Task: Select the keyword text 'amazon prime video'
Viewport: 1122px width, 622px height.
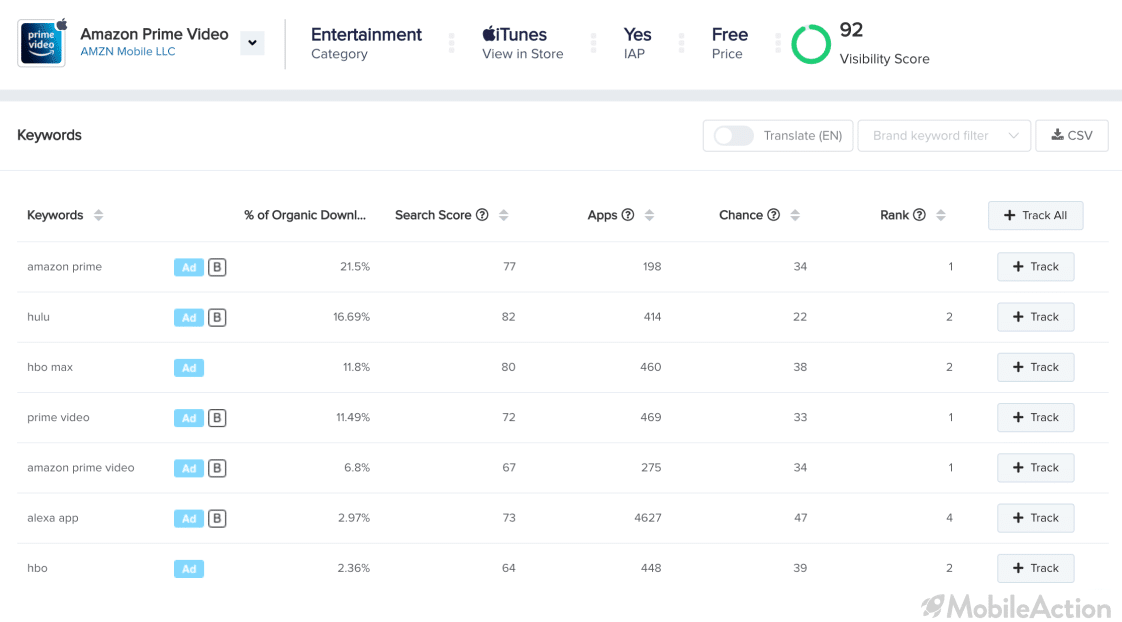Action: coord(81,467)
